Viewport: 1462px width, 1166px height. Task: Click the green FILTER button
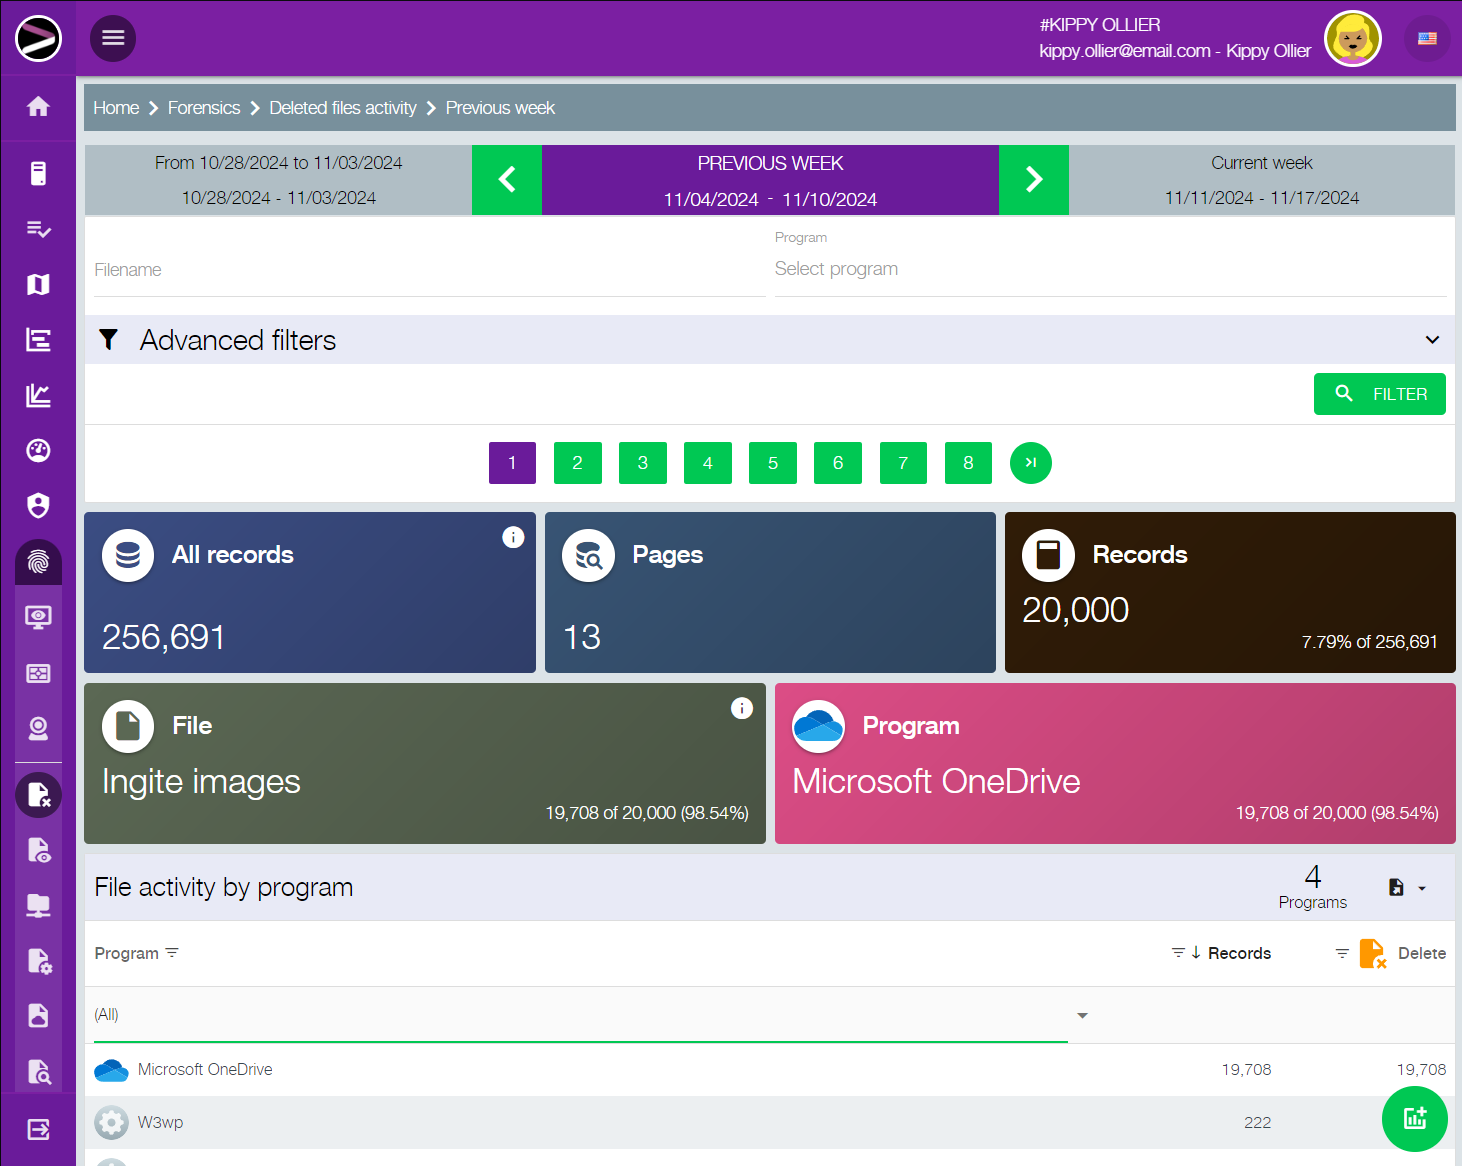pos(1379,394)
